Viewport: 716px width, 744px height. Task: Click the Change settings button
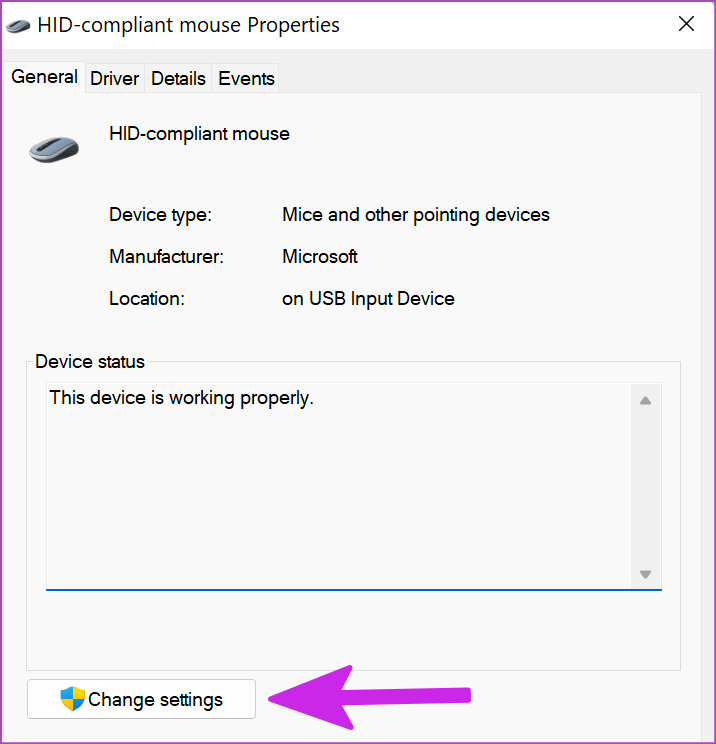(141, 699)
